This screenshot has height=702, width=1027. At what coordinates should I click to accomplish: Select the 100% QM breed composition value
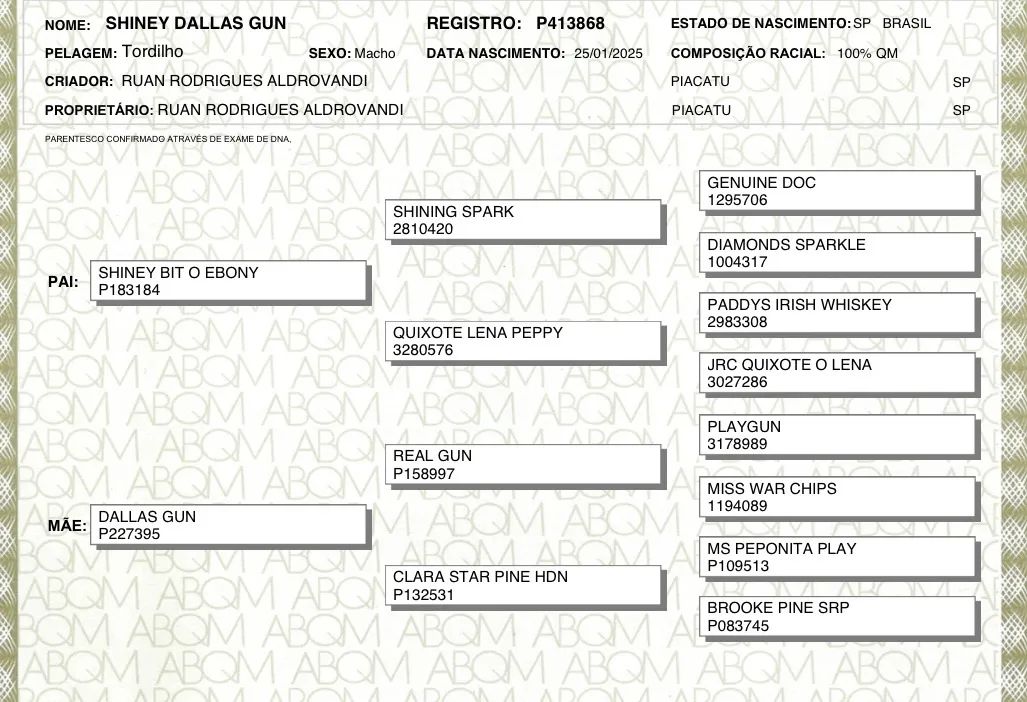click(867, 53)
